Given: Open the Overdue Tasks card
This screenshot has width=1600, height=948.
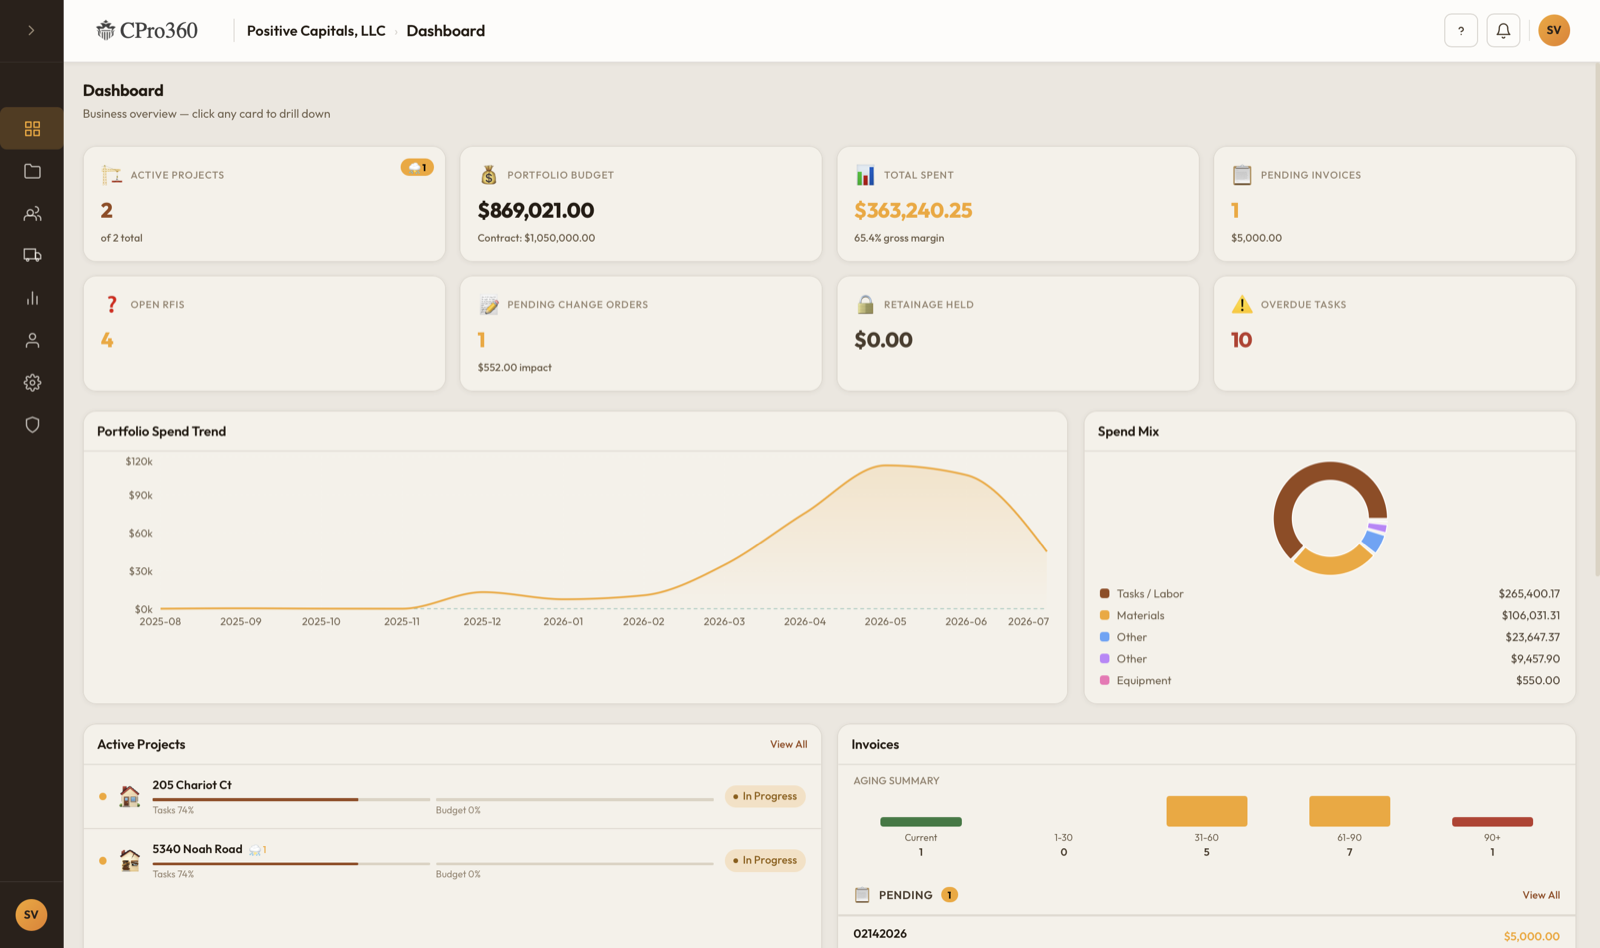Looking at the screenshot, I should click(1394, 333).
